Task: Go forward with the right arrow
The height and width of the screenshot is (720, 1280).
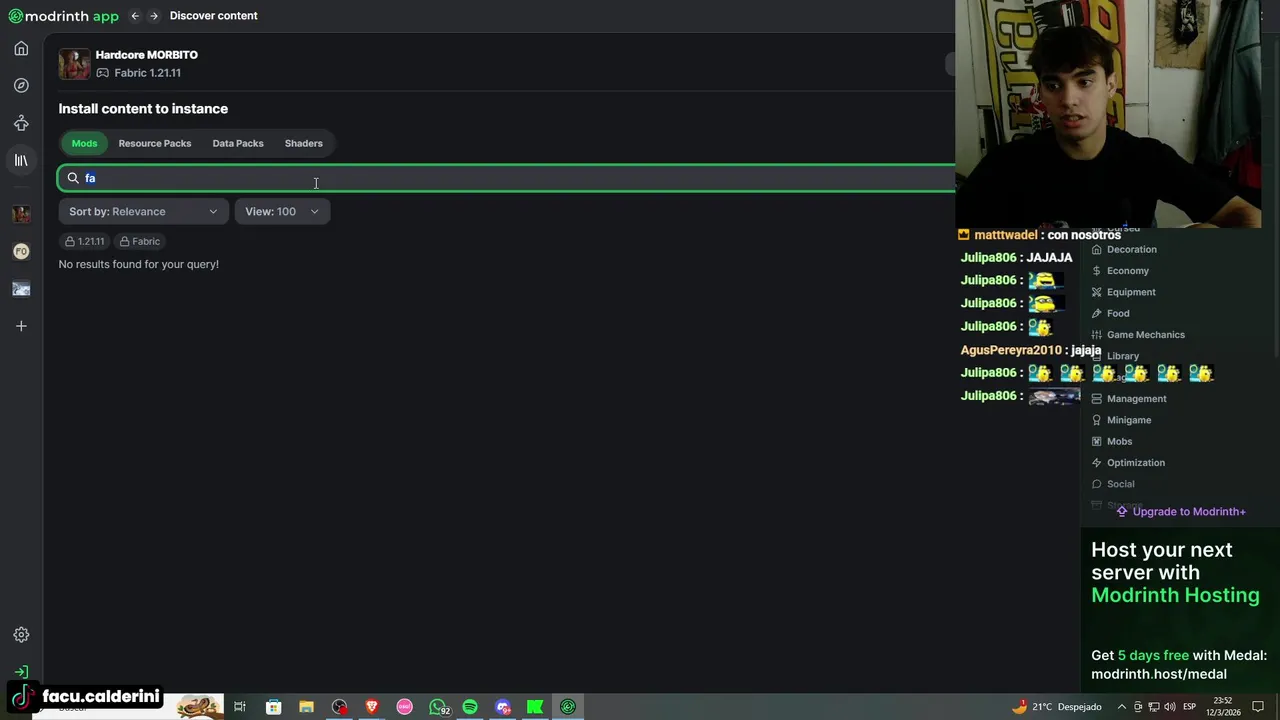Action: 154,16
